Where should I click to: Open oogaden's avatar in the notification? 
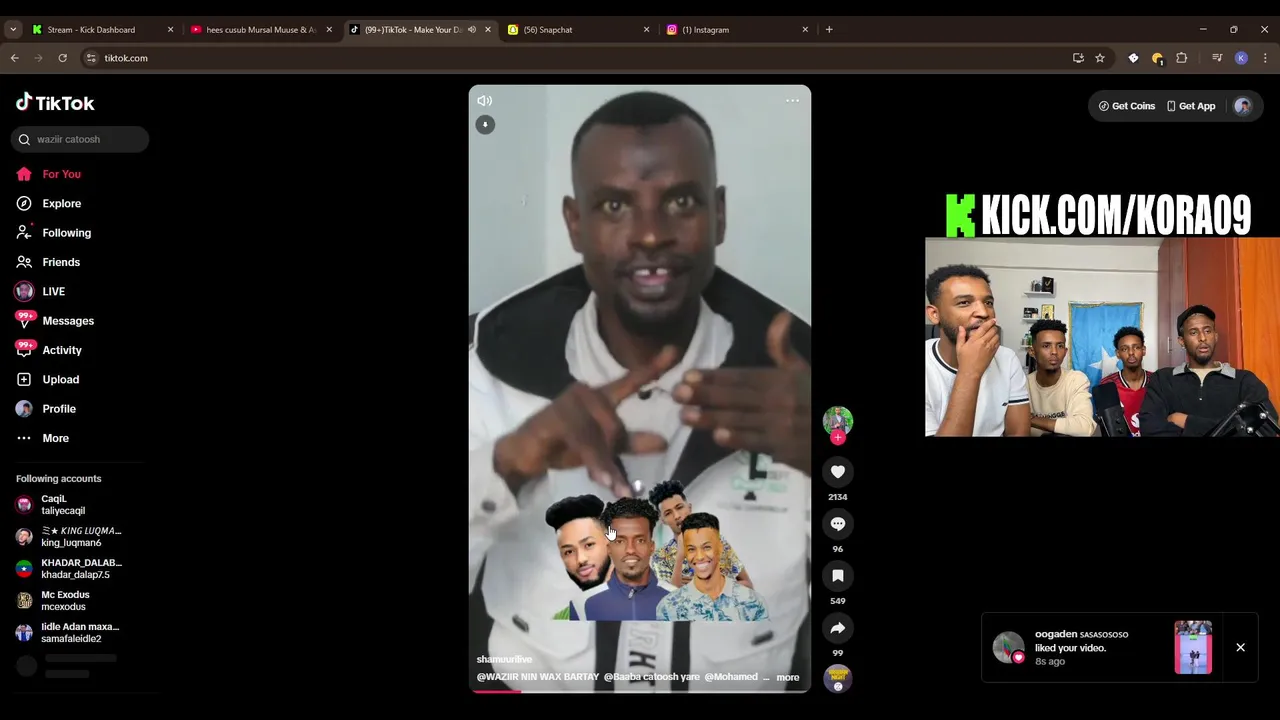tap(1008, 647)
